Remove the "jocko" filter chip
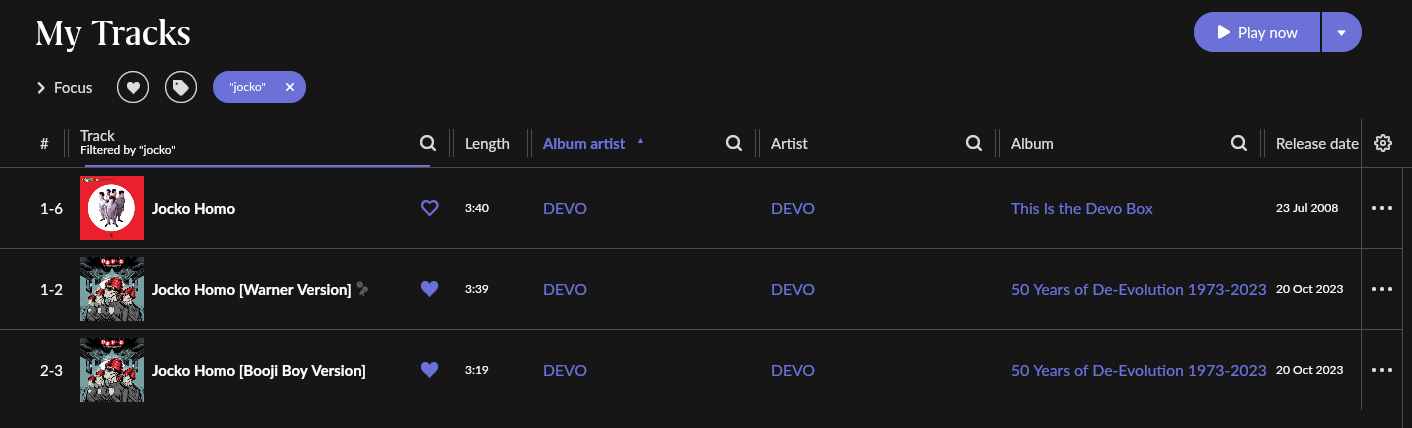Viewport: 1412px width, 428px height. click(x=289, y=87)
